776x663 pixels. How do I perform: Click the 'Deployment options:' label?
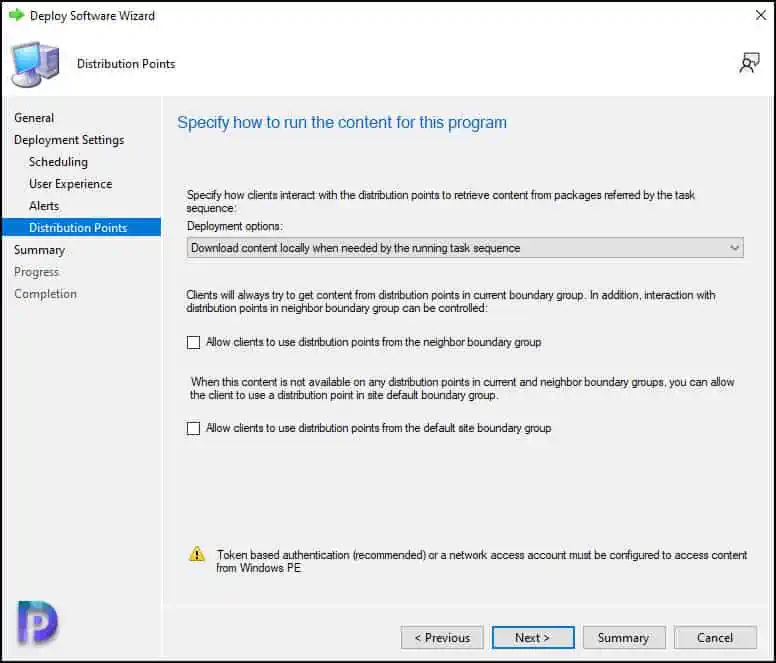click(235, 226)
